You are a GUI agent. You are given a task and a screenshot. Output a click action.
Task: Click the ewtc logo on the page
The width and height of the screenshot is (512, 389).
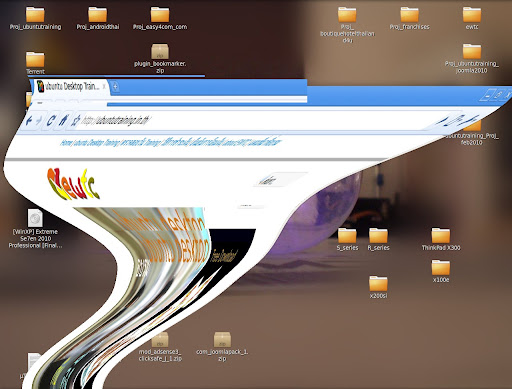tap(73, 184)
